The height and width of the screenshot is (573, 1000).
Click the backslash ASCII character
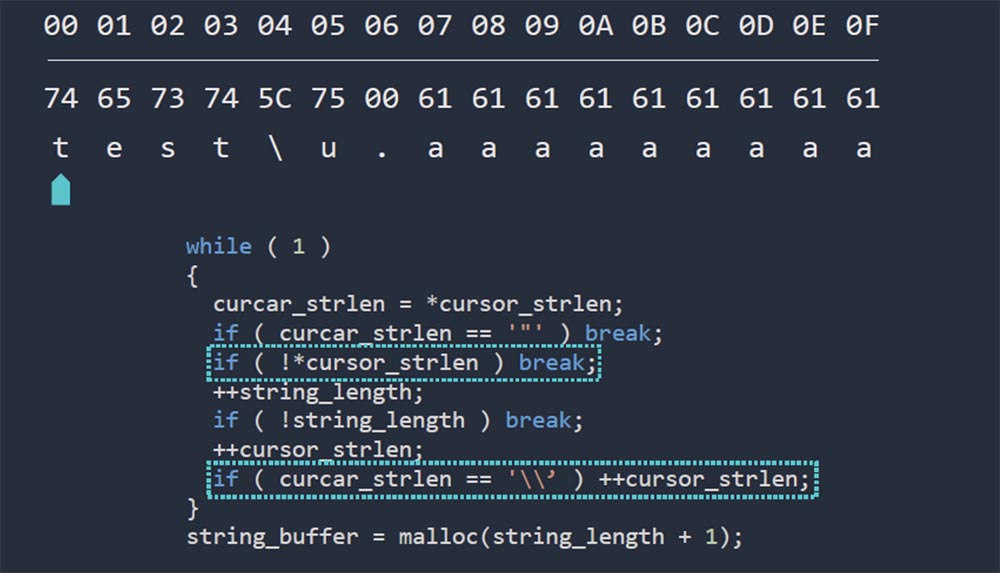276,148
